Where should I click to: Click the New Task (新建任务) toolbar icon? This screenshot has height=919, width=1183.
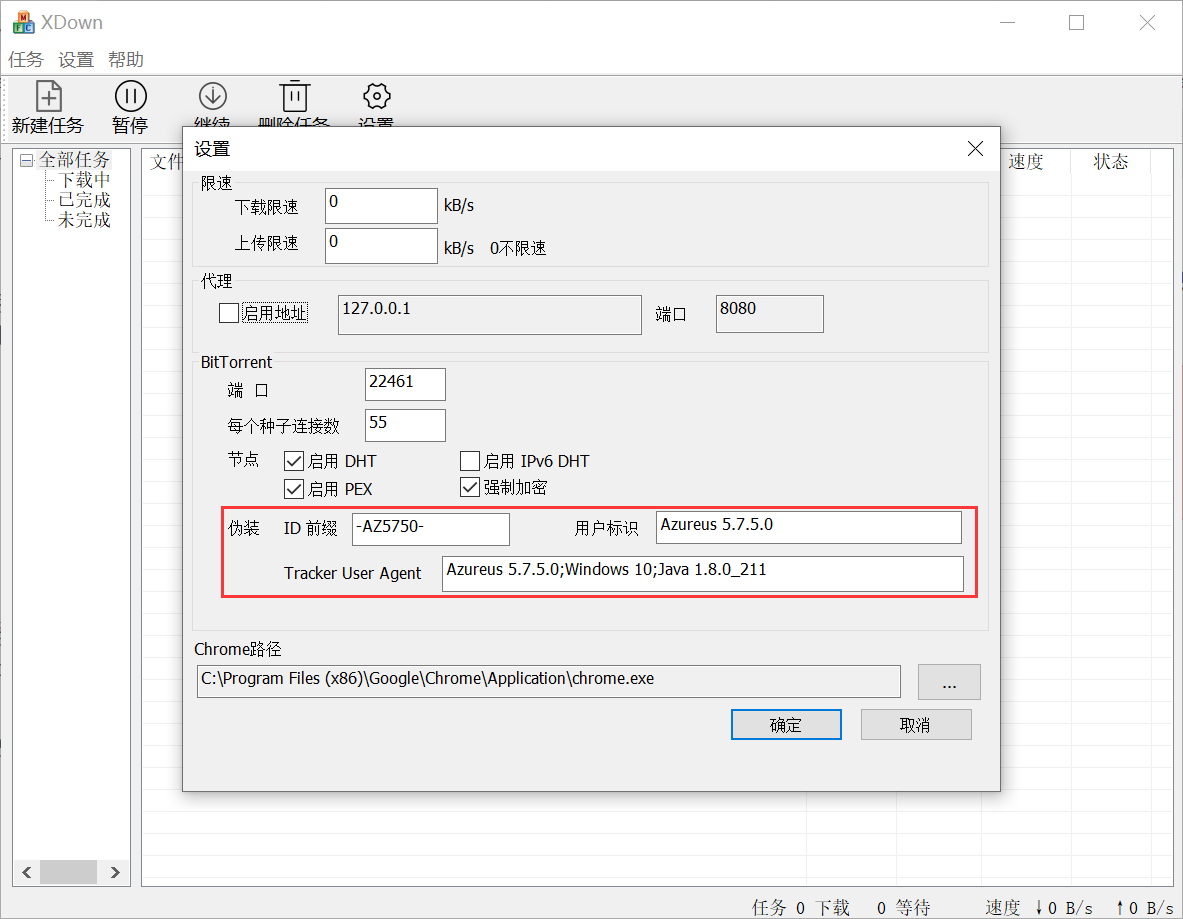pos(48,97)
